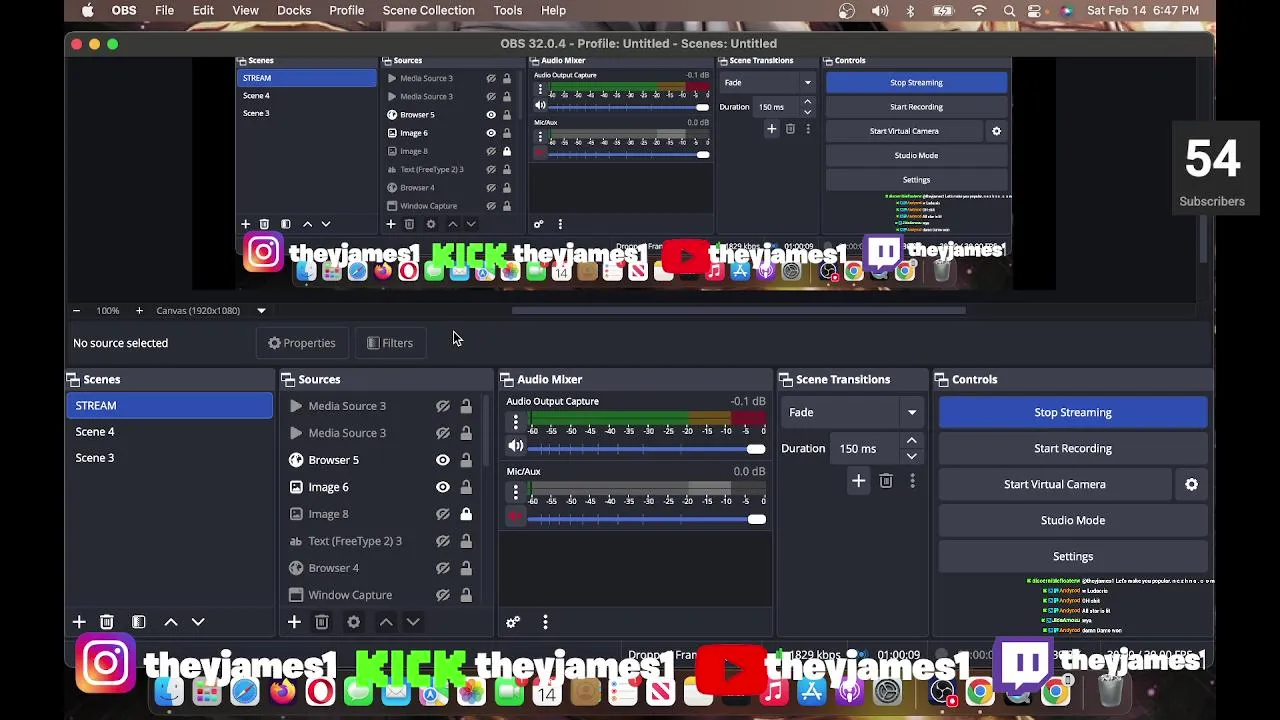Open the Tools menu

tap(507, 10)
